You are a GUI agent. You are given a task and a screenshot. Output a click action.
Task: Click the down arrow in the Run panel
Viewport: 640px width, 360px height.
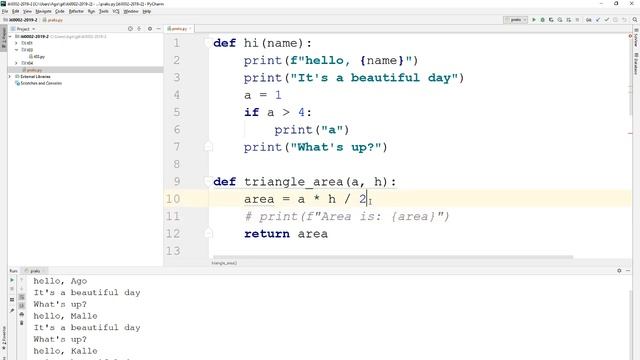(x=22, y=289)
